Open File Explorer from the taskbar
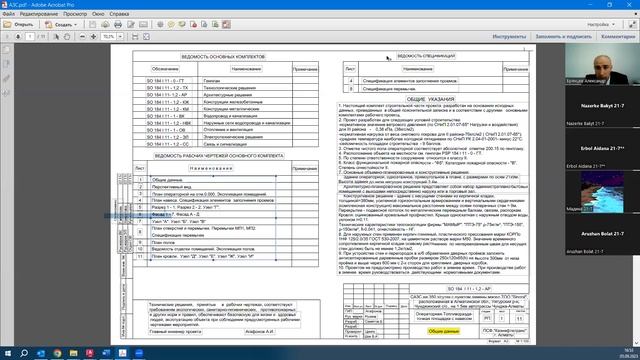The height and width of the screenshot is (360, 640). (73, 353)
